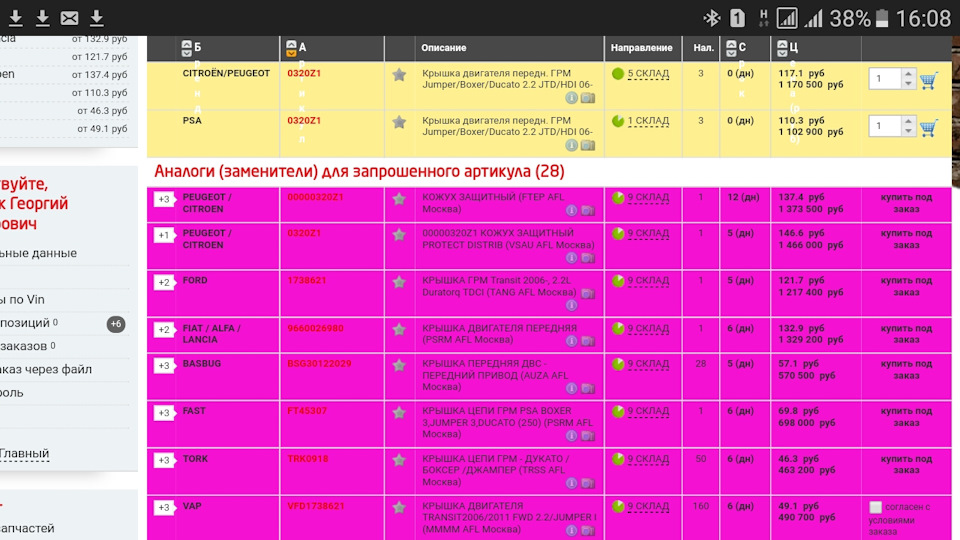This screenshot has height=540, width=960.
Task: Open info icon for FORD 1738621
Action: pyautogui.click(x=571, y=305)
